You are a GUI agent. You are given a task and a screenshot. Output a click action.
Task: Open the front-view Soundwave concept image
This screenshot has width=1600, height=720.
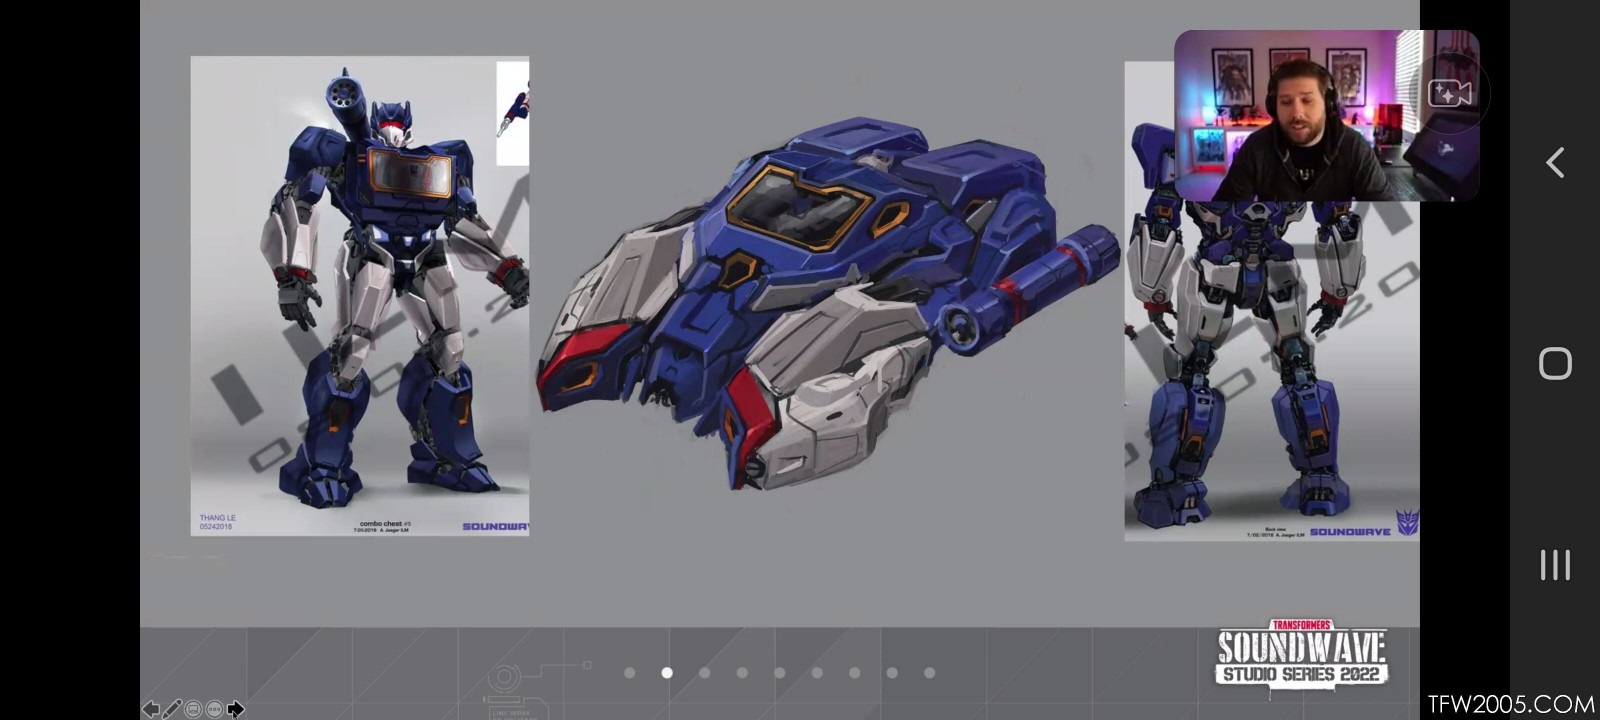[x=359, y=296]
